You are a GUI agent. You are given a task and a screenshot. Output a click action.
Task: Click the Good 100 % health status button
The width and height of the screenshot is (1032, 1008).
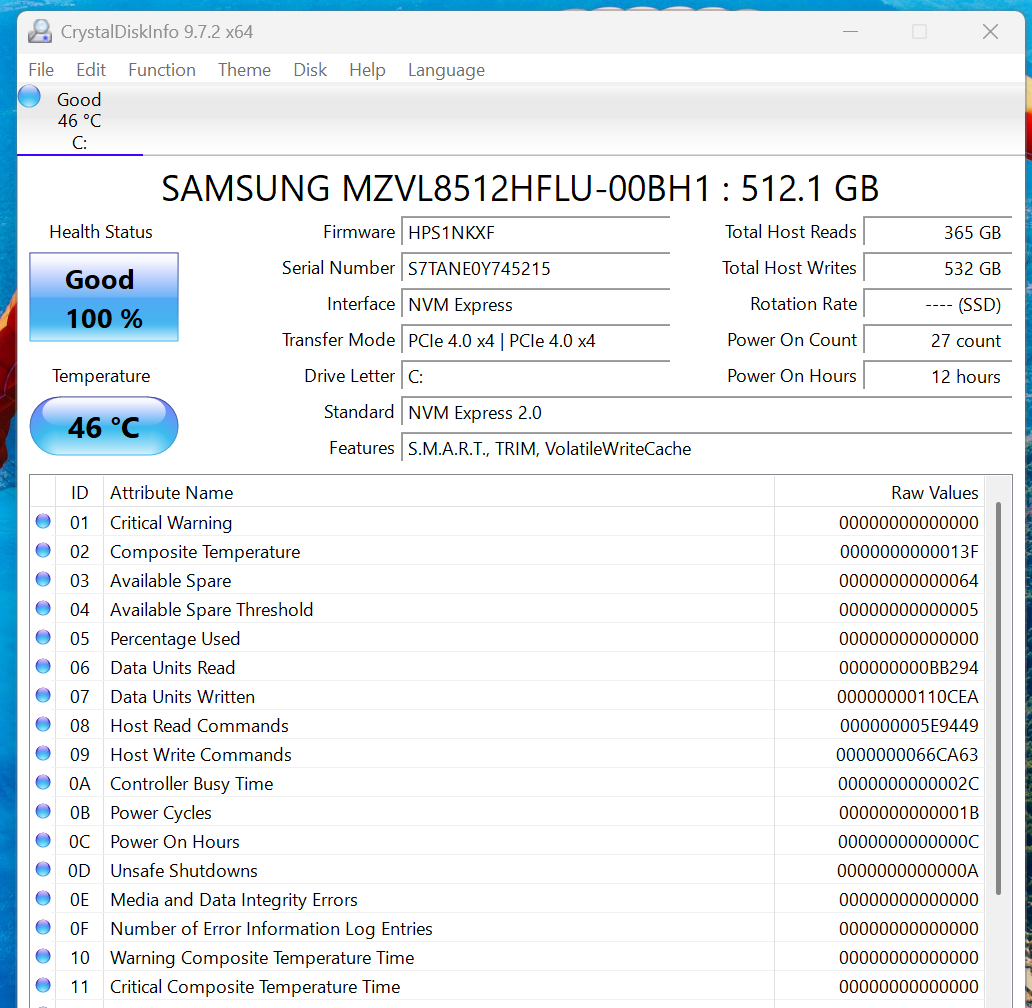[x=104, y=298]
